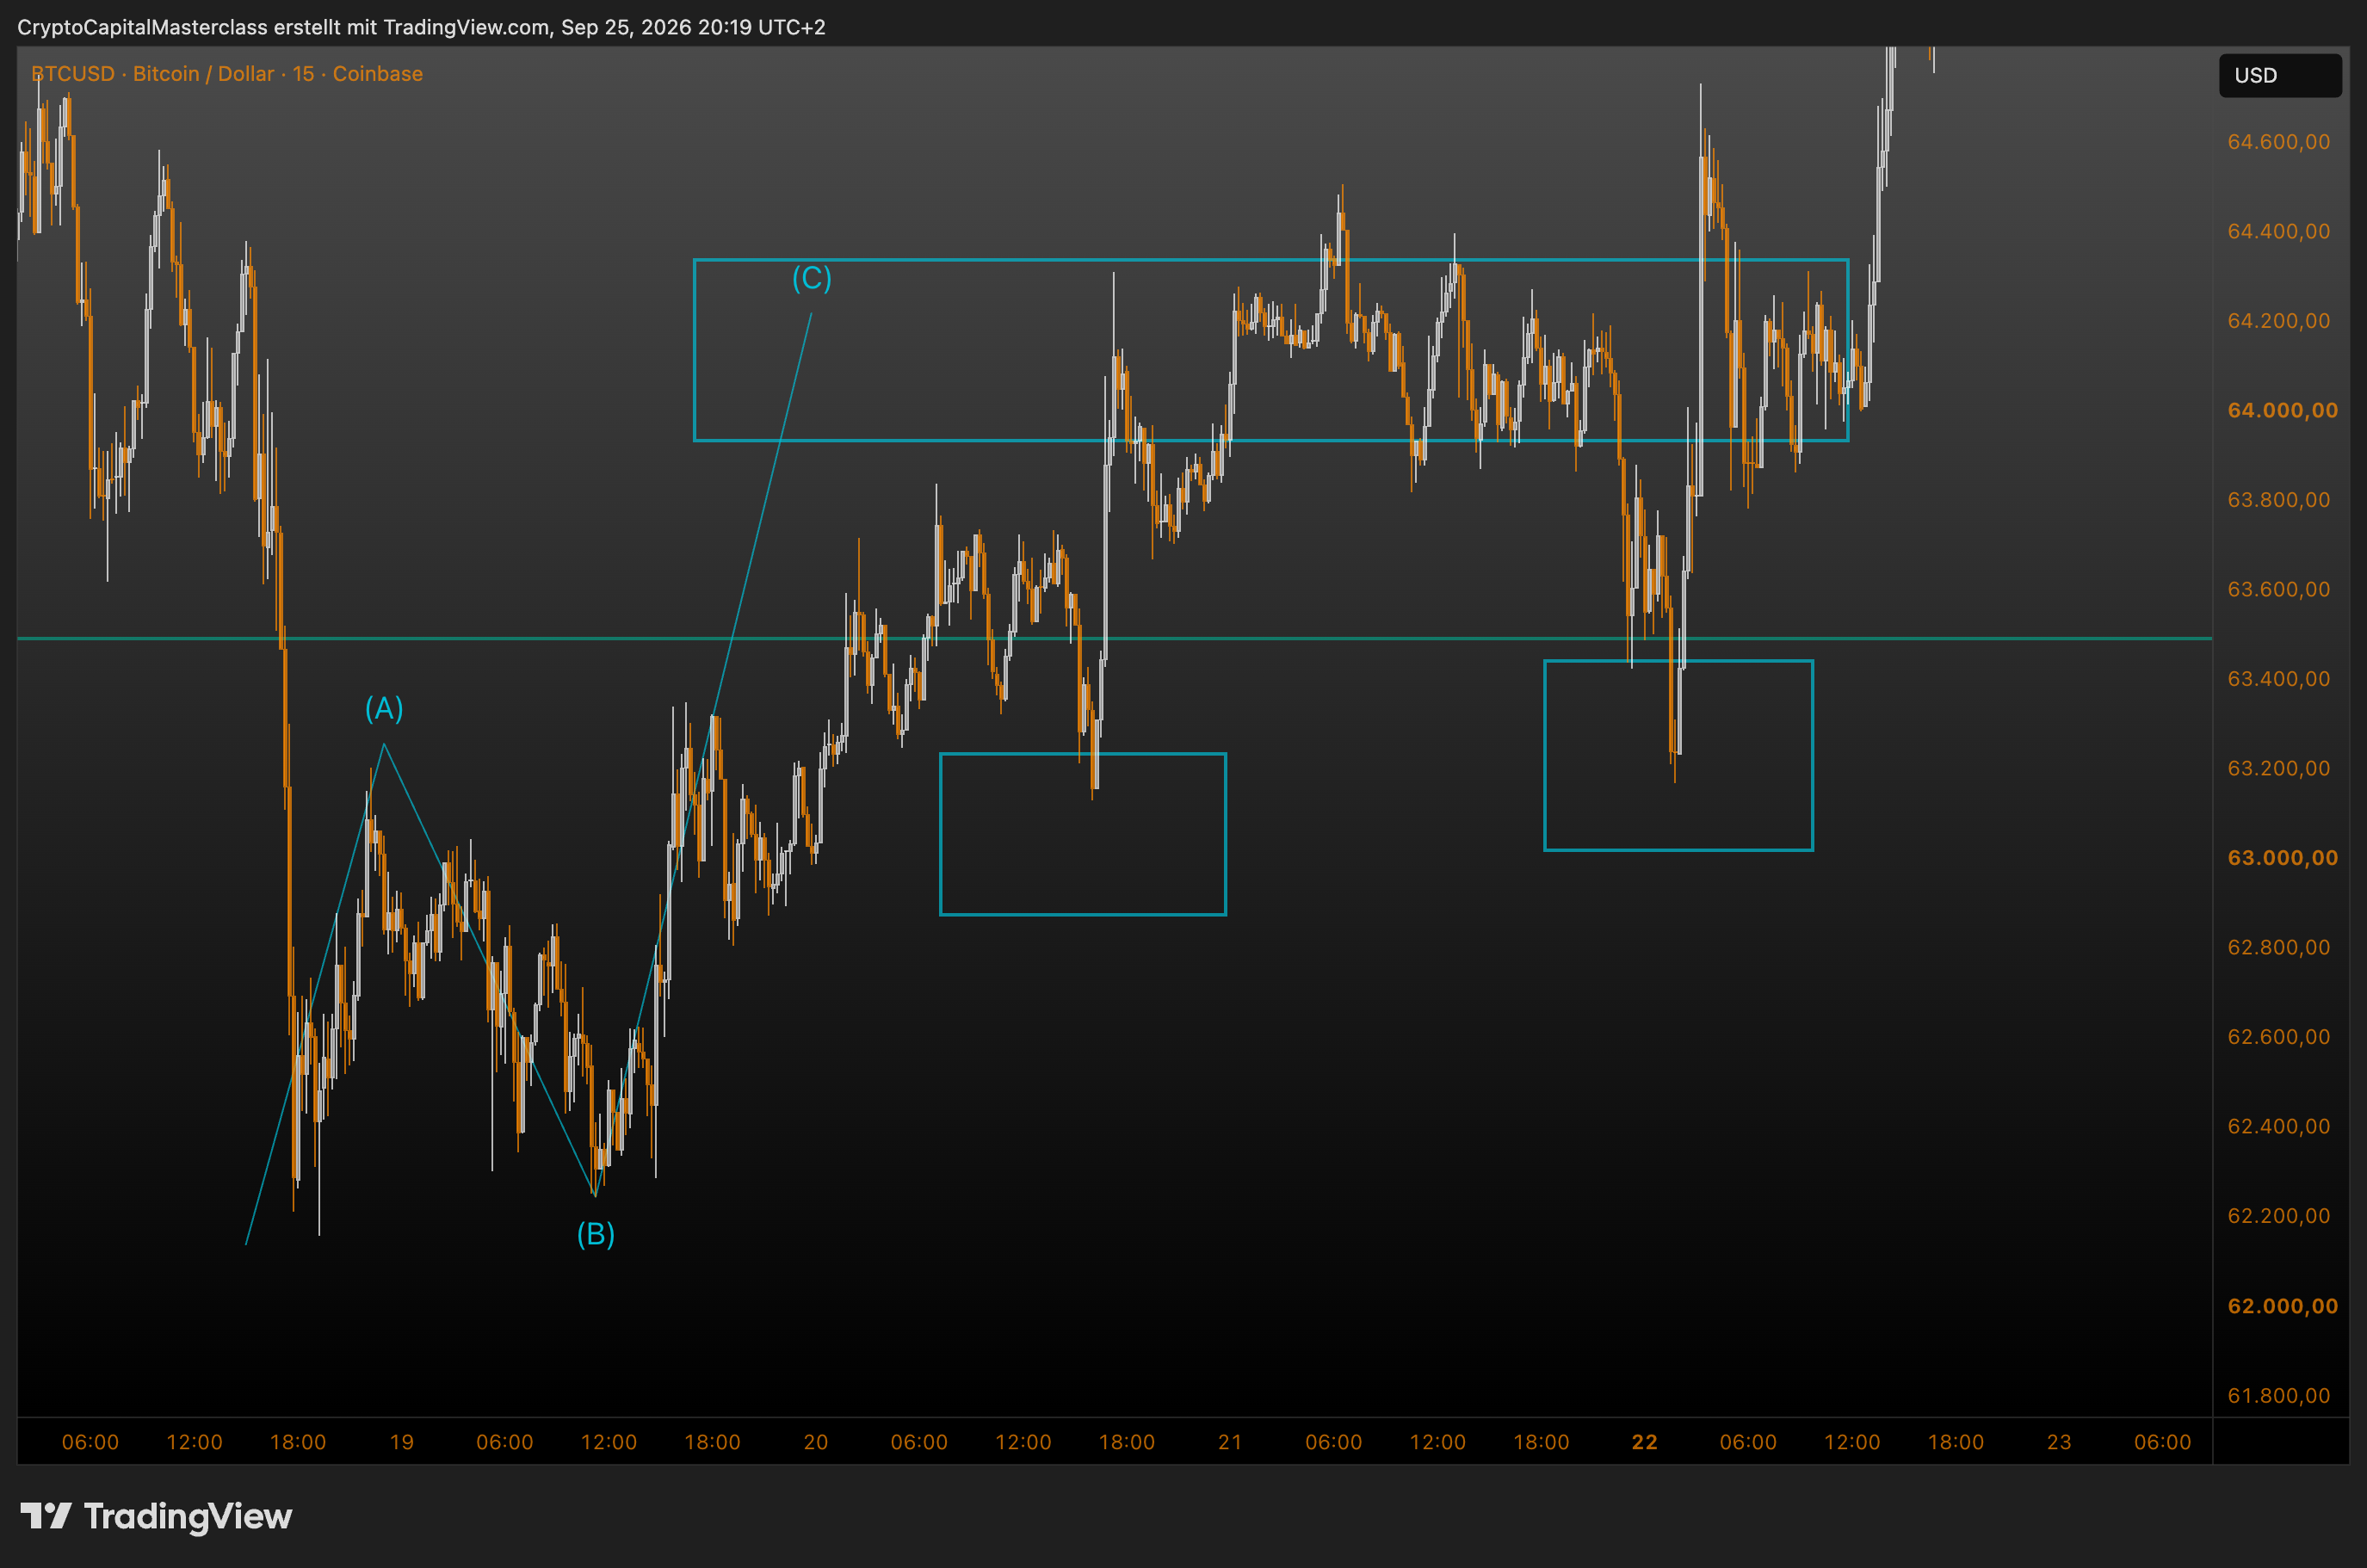Click the 62.000,00 price label

(x=2282, y=1306)
